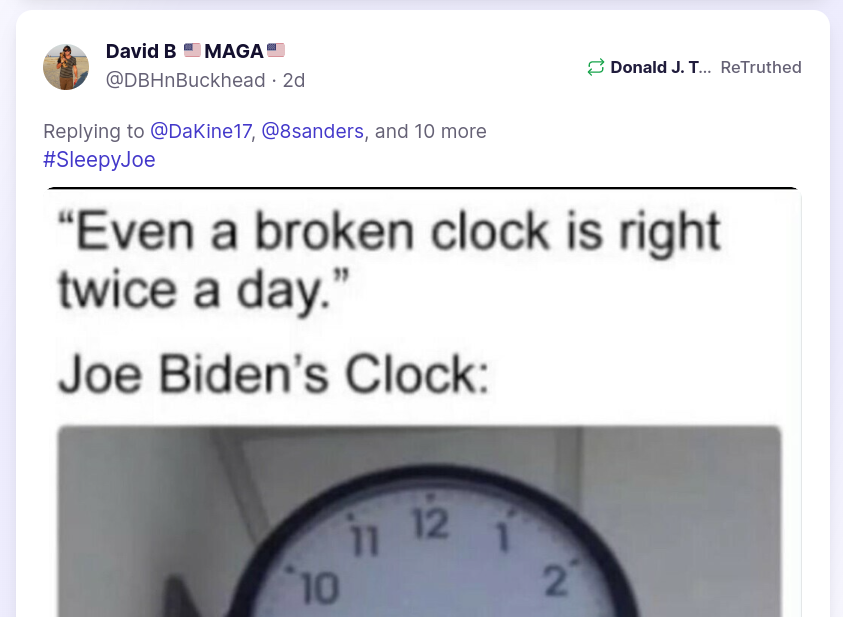
Task: Click David B's profile avatar
Action: click(x=66, y=67)
